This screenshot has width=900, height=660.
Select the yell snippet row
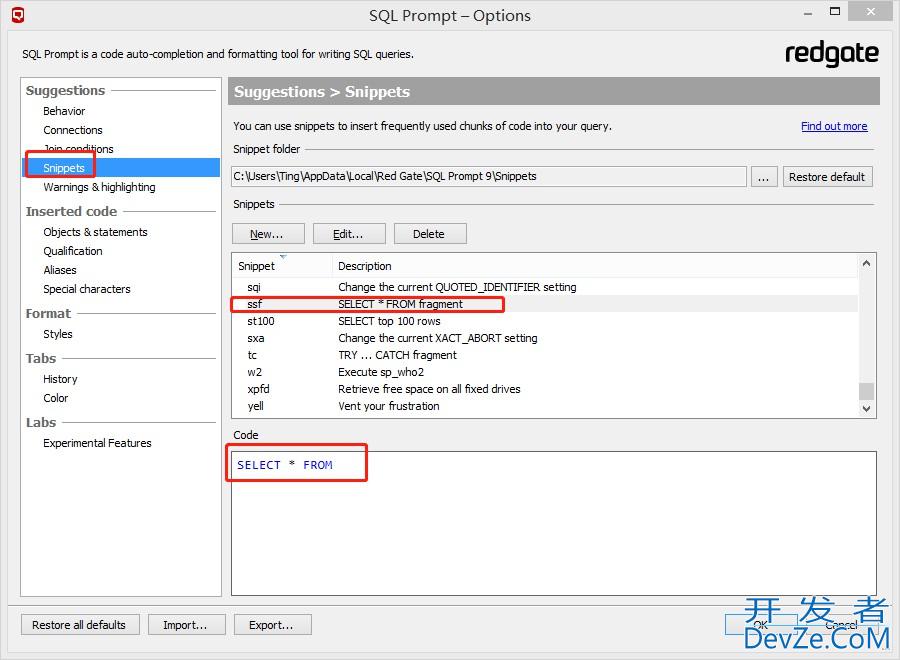click(x=545, y=406)
